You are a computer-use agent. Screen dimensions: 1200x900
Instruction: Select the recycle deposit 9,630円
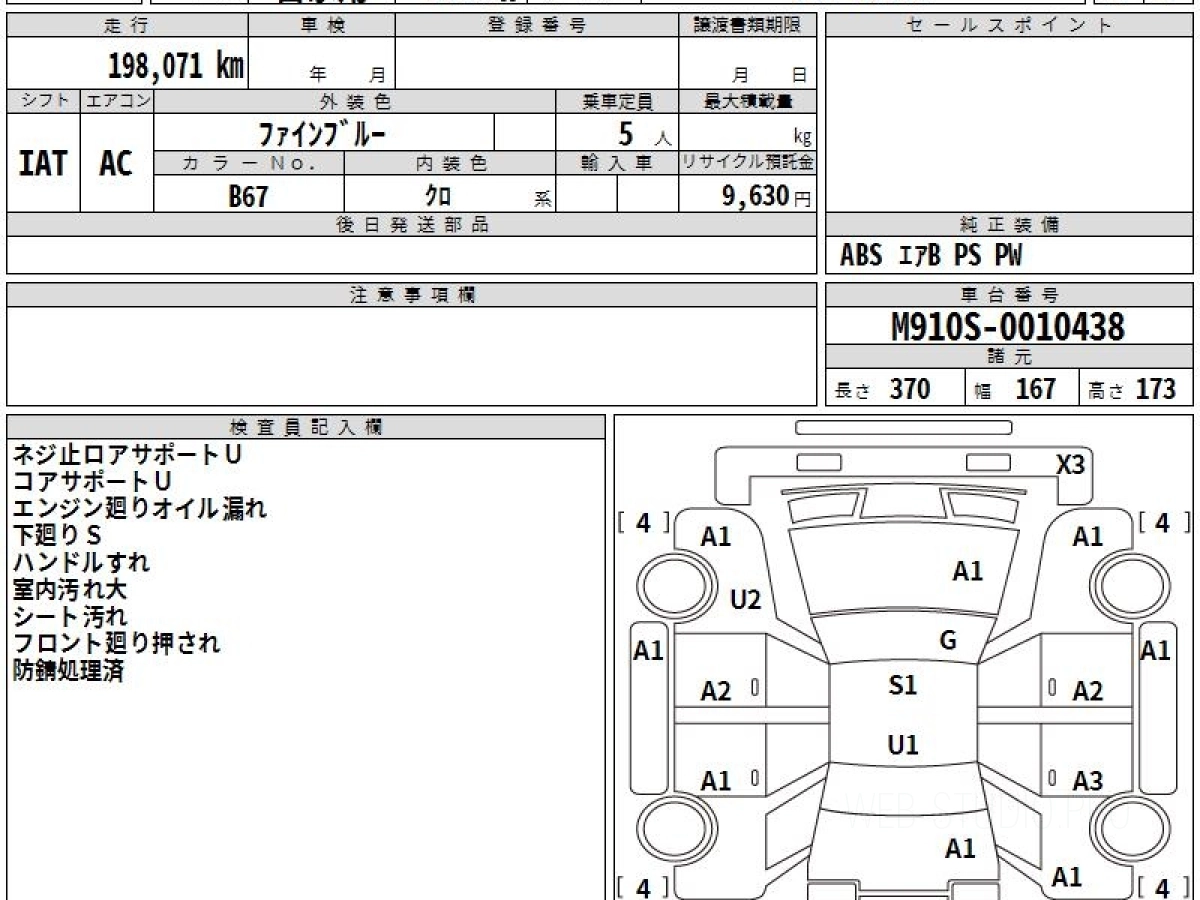[x=767, y=196]
